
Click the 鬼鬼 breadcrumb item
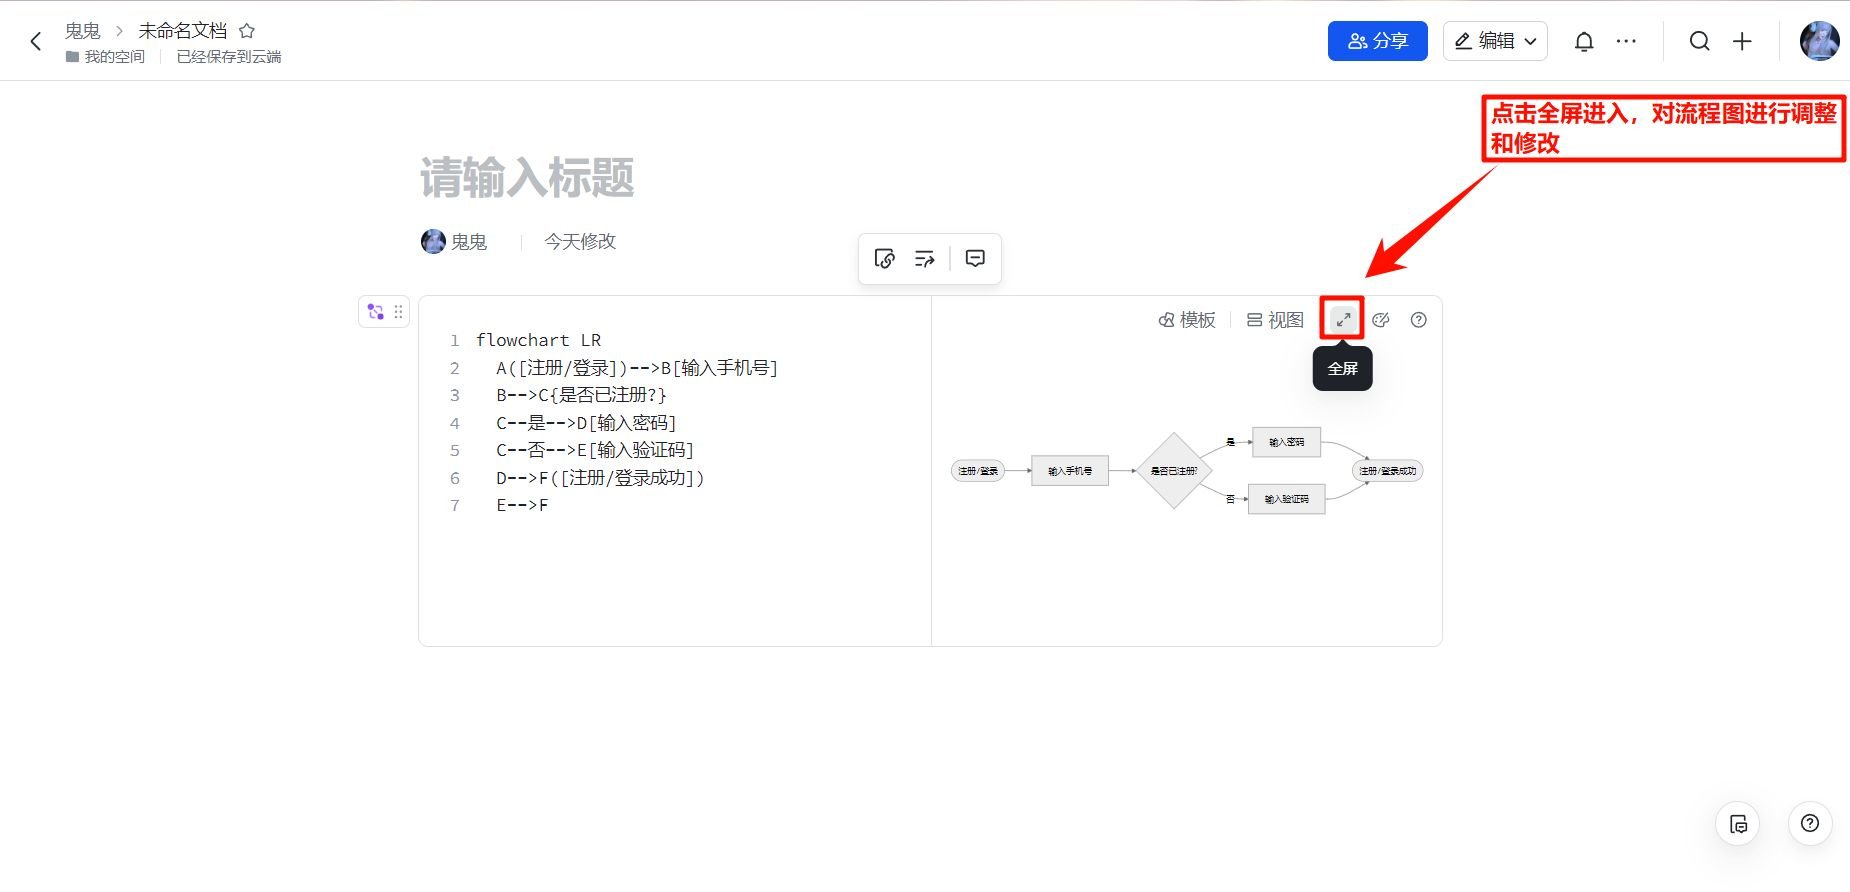tap(82, 31)
